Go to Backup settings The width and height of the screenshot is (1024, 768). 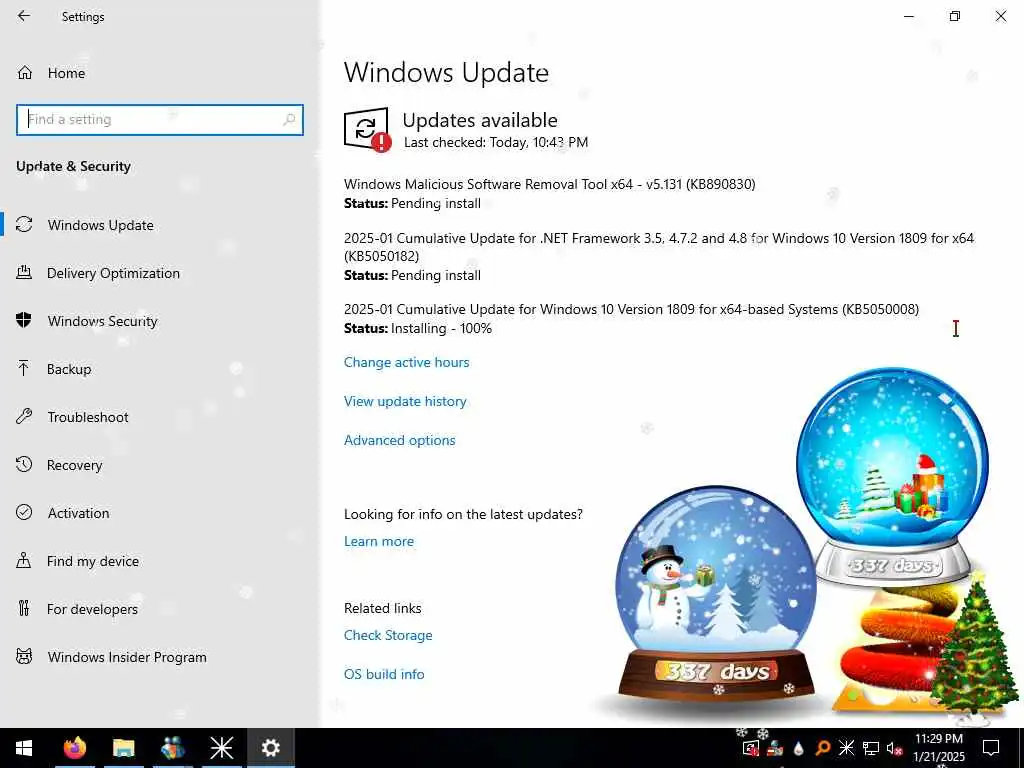click(x=69, y=369)
